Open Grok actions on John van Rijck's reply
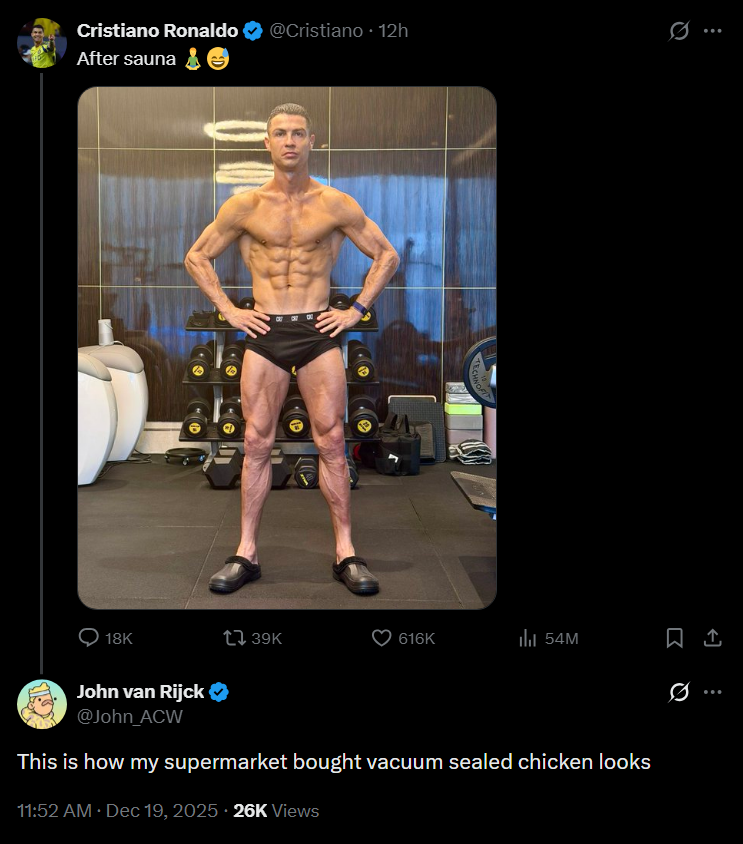Viewport: 743px width, 844px height. click(680, 691)
